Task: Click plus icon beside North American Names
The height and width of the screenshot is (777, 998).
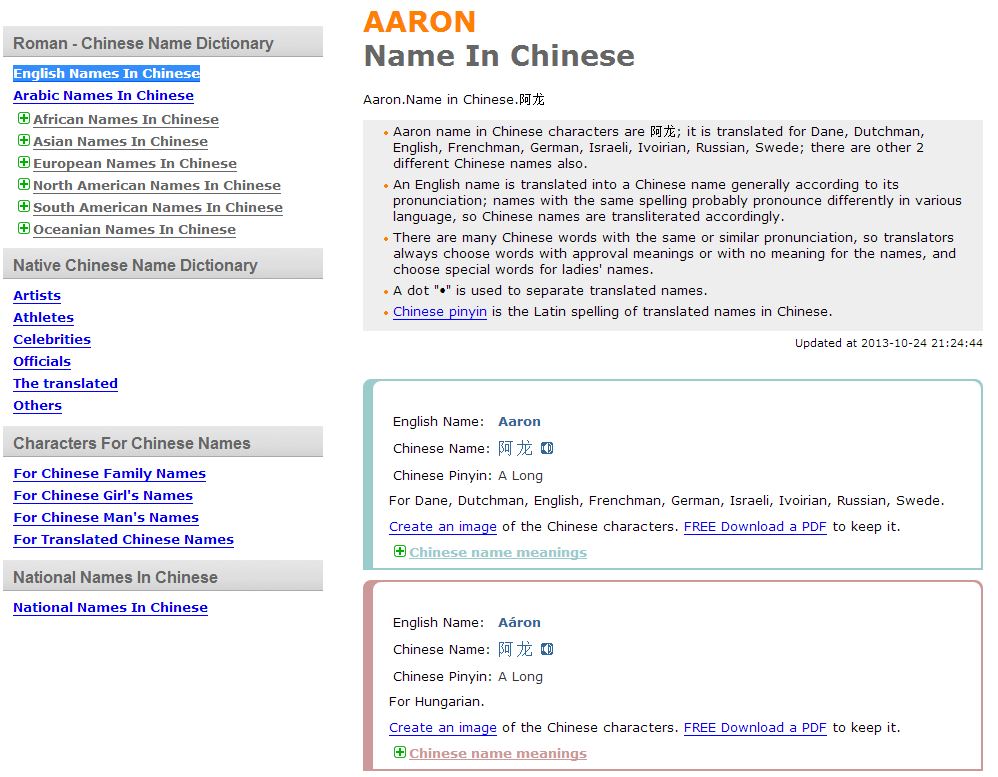Action: [23, 185]
